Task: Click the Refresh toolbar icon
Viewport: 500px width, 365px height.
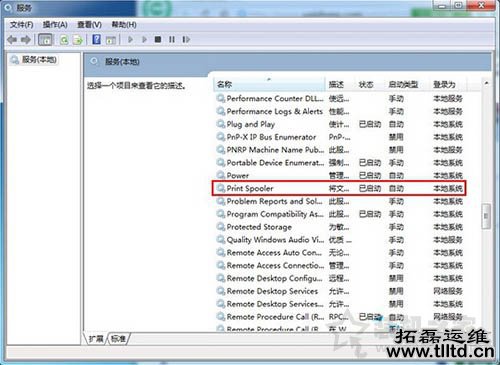Action: [x=64, y=40]
